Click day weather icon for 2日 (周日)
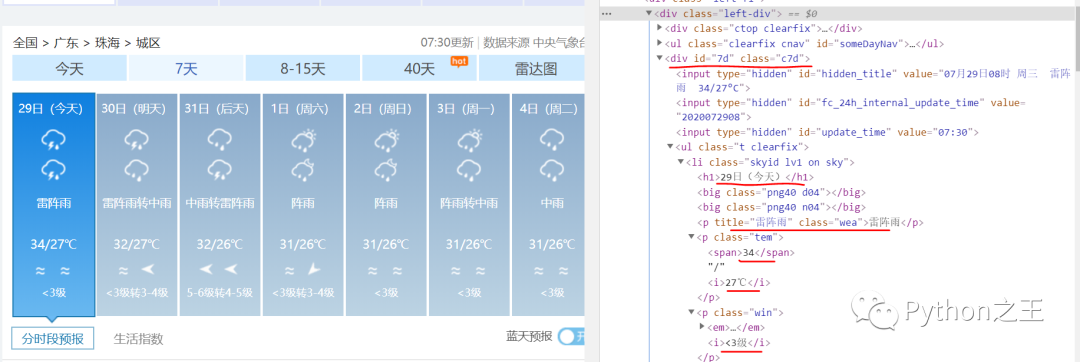Viewport: 1080px width, 362px height. 386,140
